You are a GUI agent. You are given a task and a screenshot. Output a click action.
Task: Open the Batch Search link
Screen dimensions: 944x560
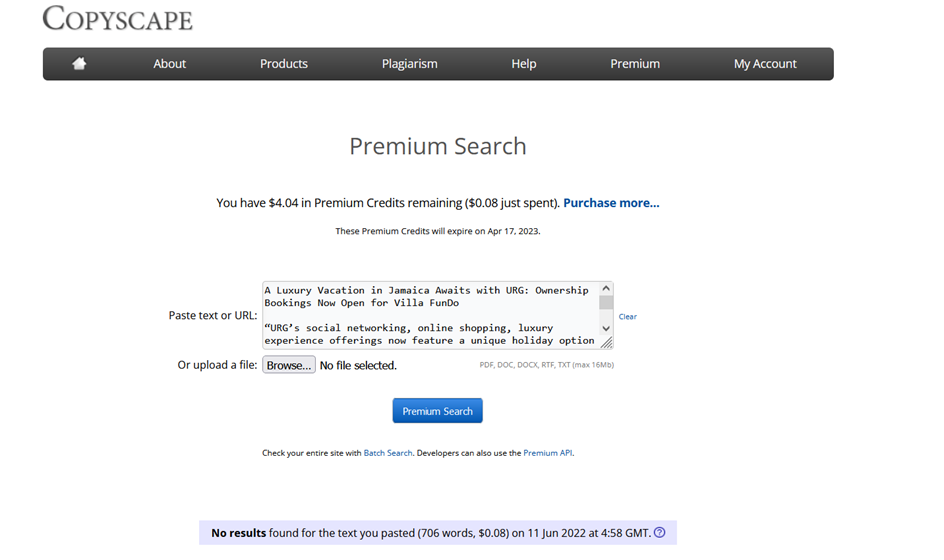click(388, 453)
